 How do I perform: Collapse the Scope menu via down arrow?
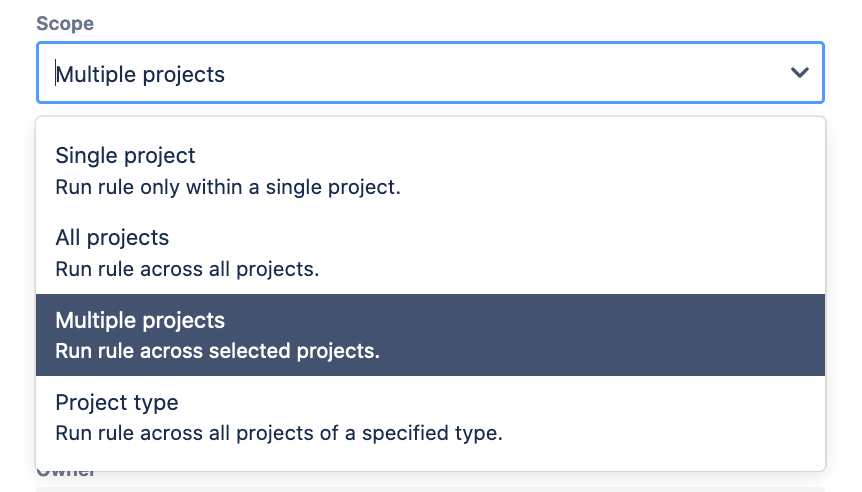click(x=799, y=73)
